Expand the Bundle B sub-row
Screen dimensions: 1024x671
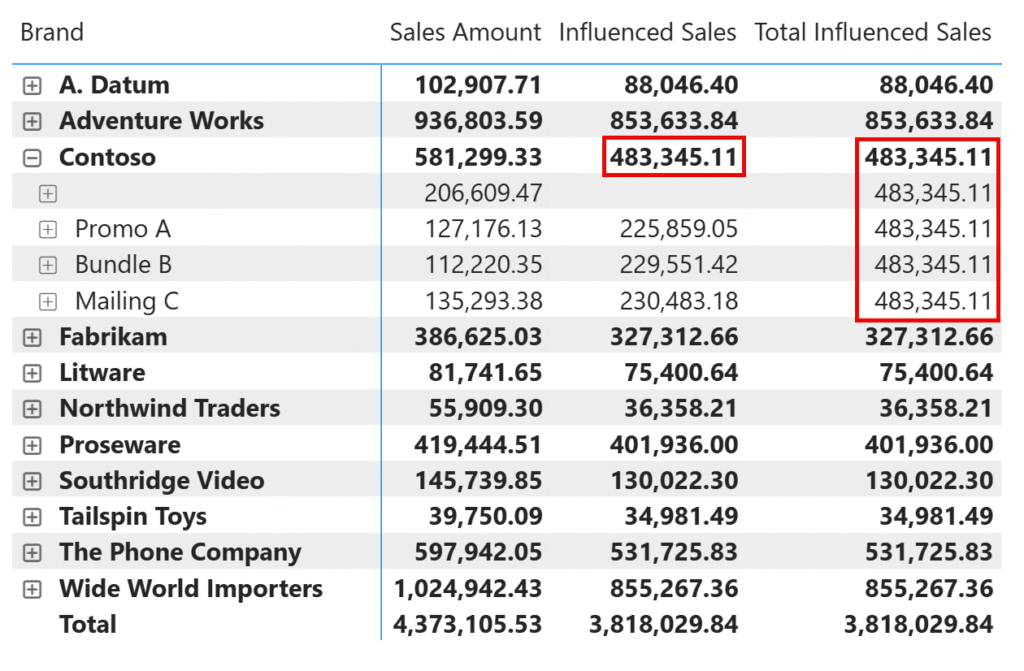47,266
